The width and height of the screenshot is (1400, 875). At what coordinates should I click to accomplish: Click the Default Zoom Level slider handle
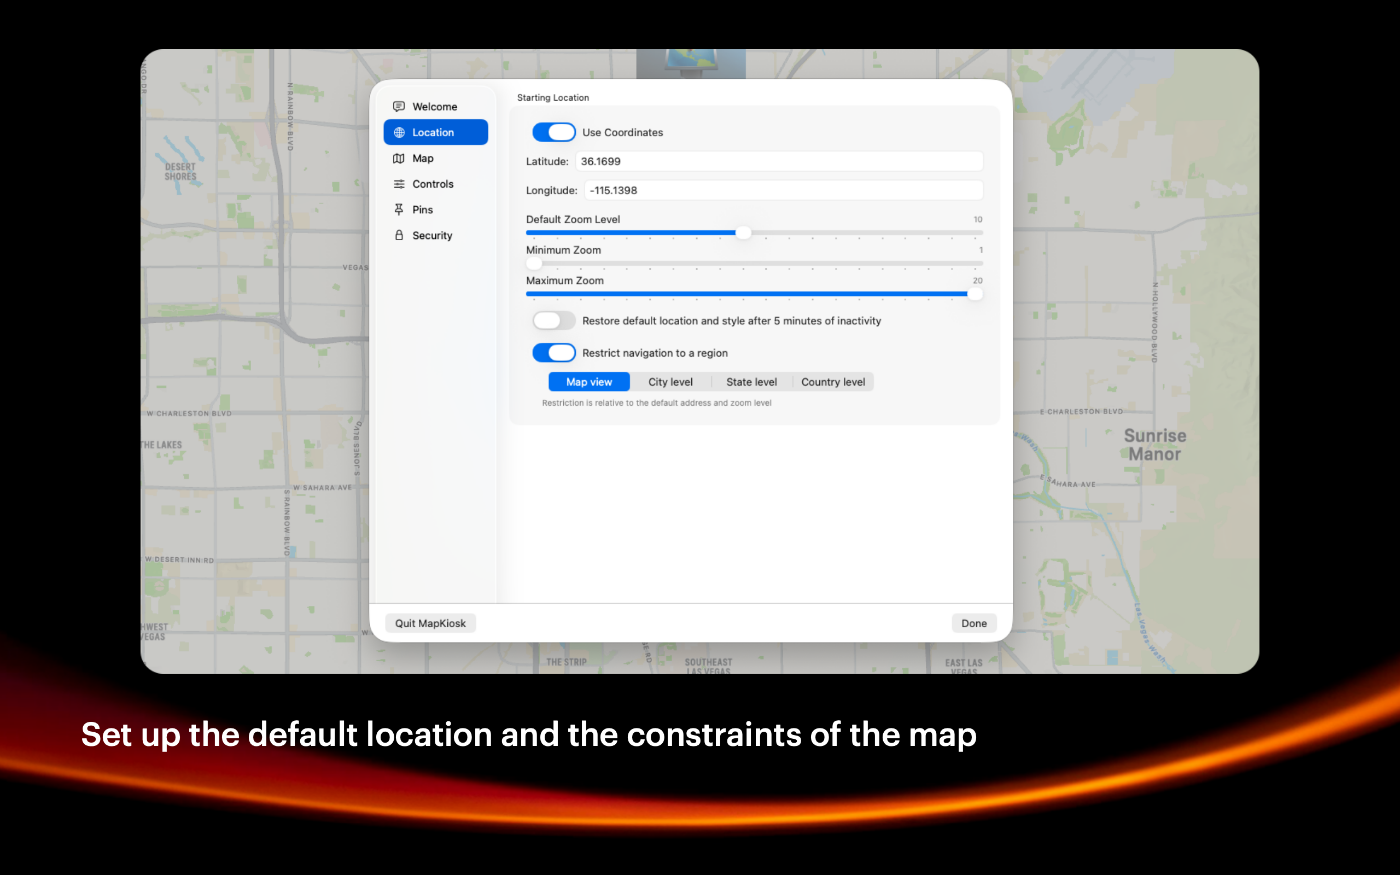(x=743, y=233)
